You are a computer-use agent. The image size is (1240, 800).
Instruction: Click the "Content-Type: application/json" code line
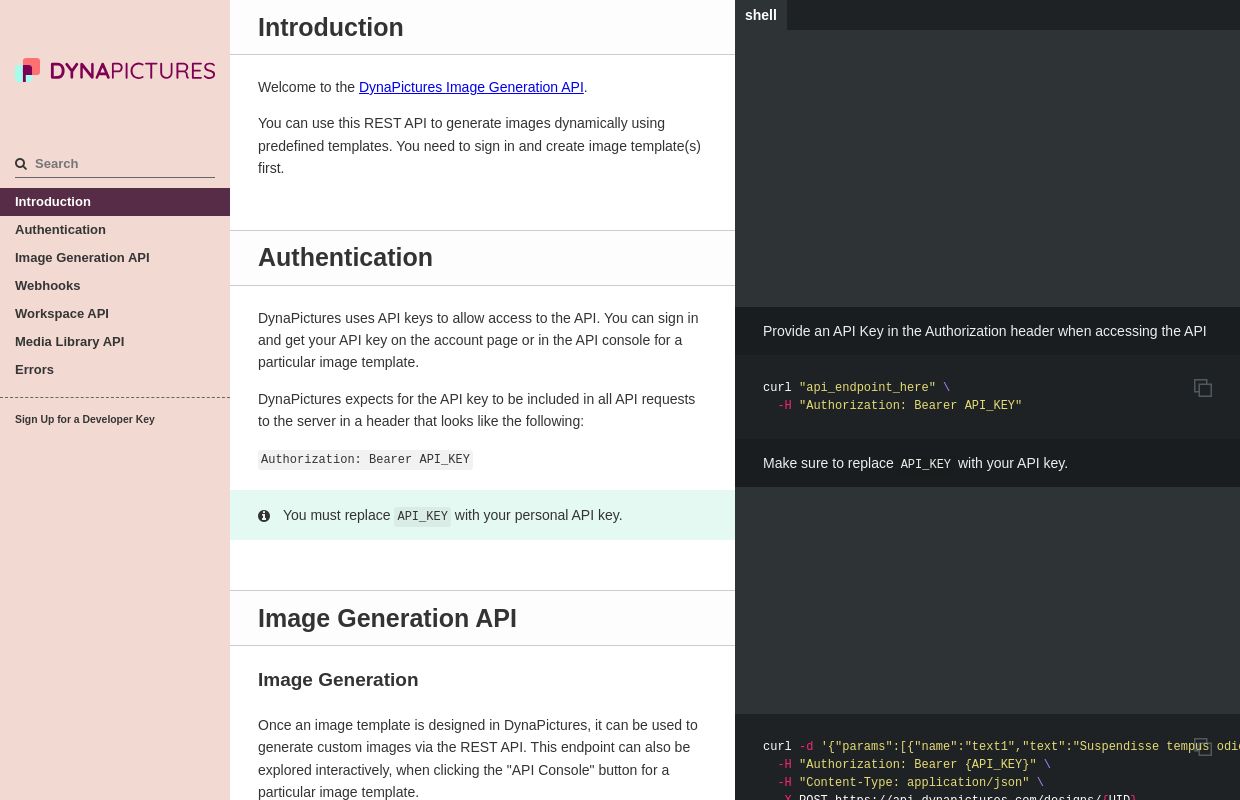tap(911, 783)
